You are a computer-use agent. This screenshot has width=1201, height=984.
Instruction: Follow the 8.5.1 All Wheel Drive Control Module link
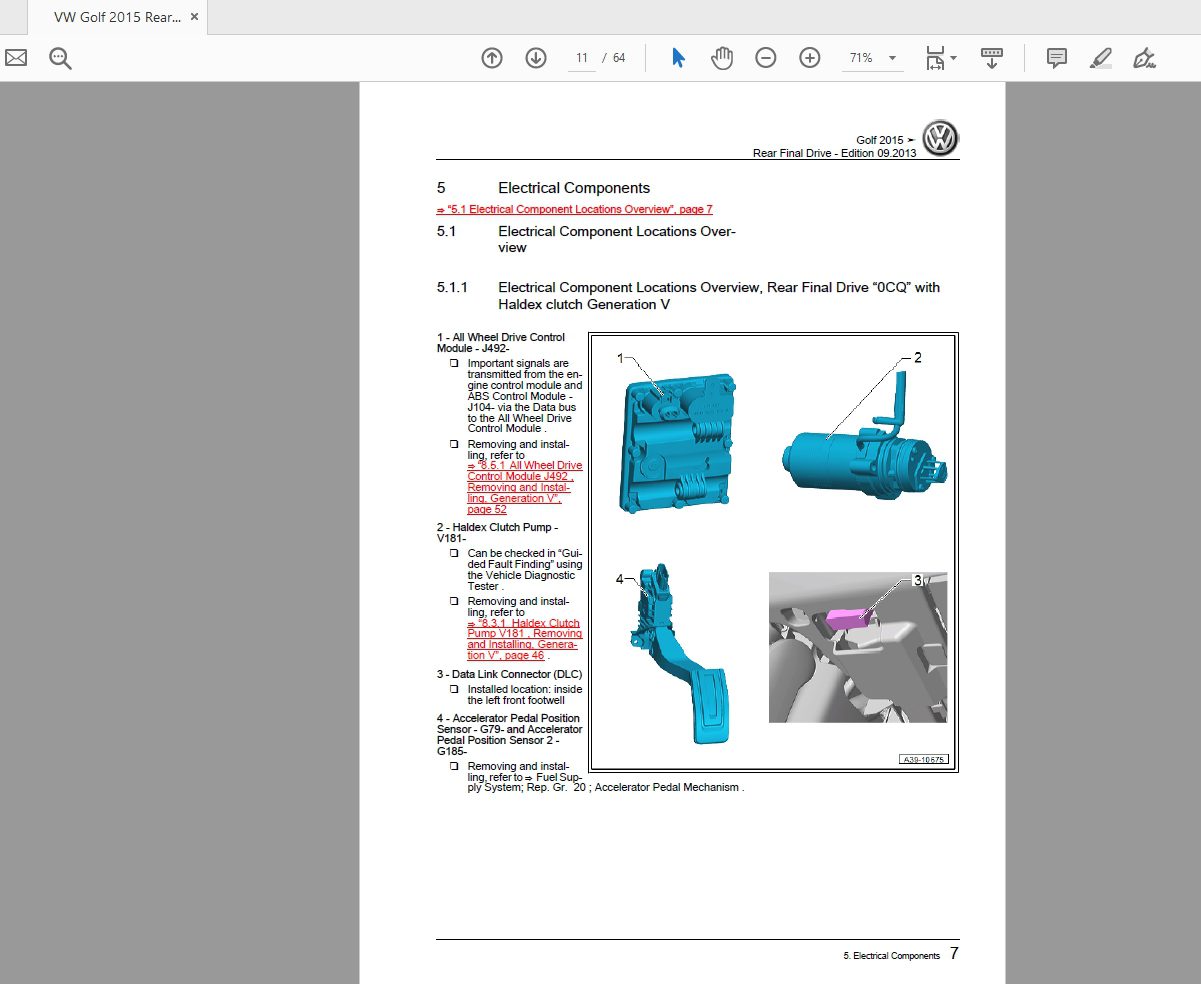(524, 487)
